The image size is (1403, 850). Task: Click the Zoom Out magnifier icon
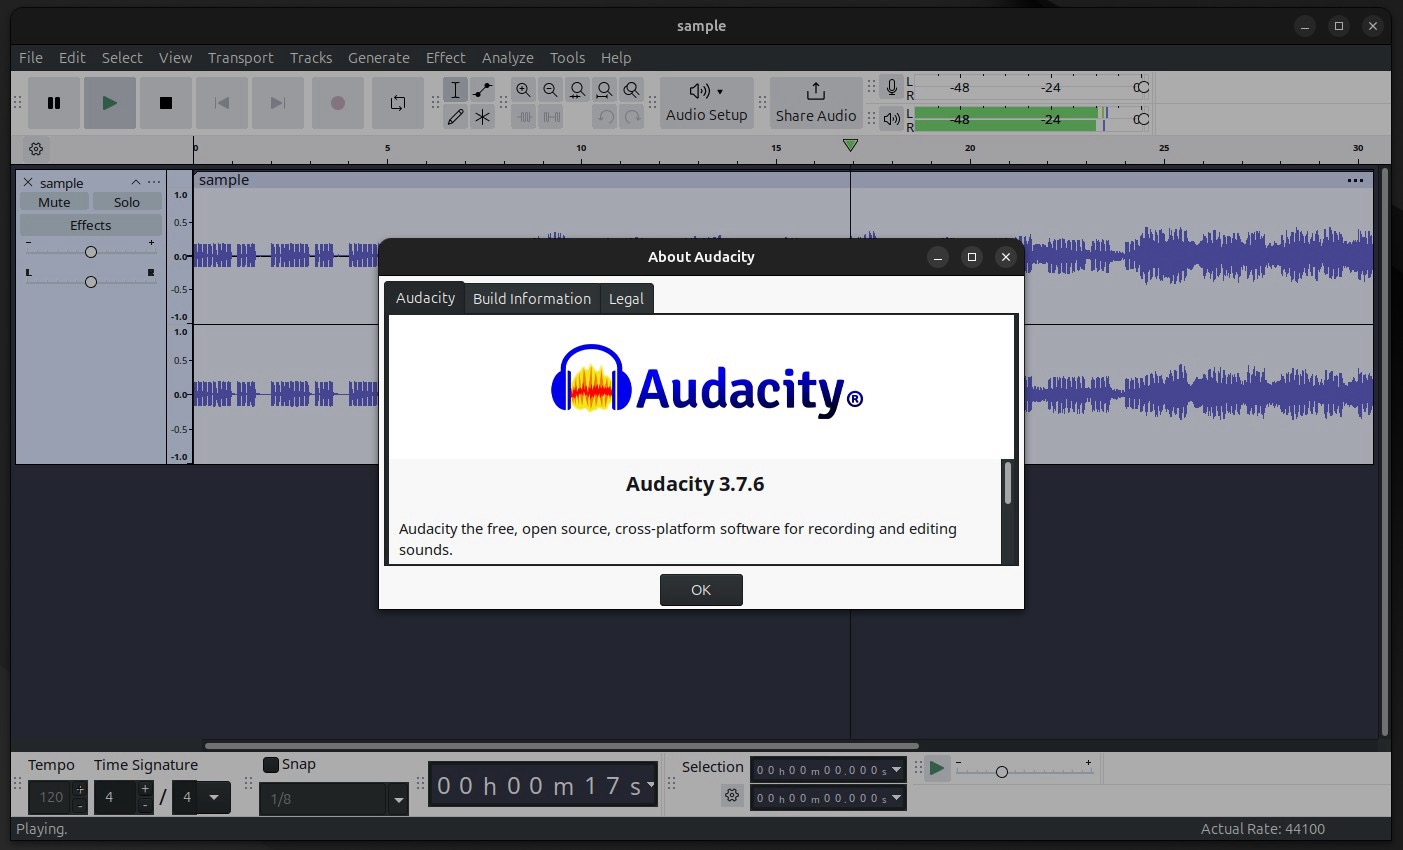tap(550, 90)
